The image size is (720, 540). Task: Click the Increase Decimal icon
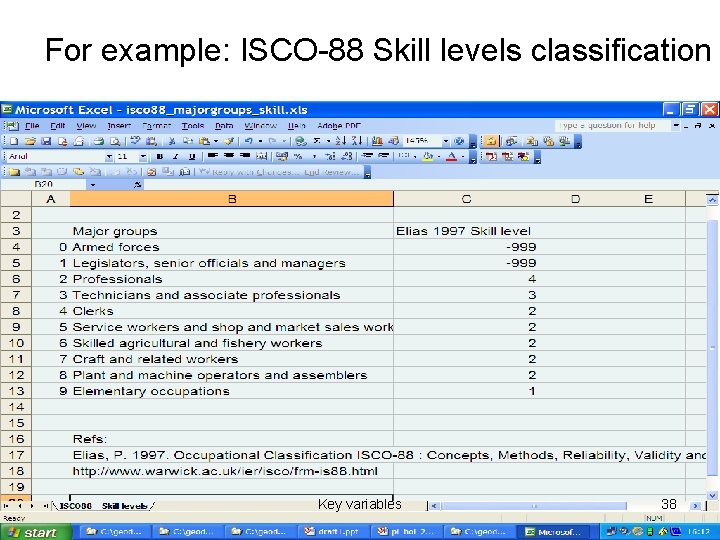330,157
